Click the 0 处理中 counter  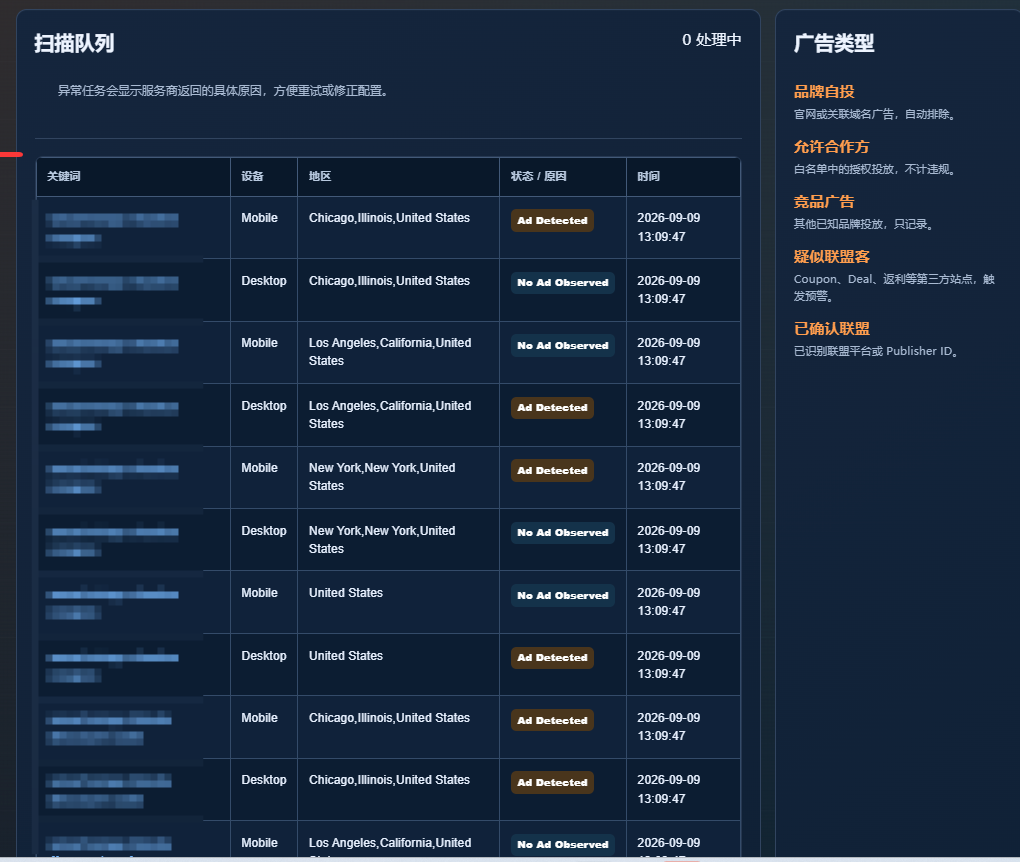tap(711, 40)
